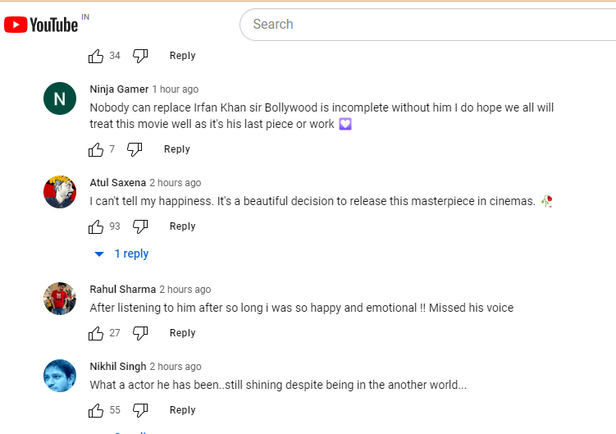Viewport: 616px width, 434px height.
Task: Reply to Atul Saxena's comment
Action: pos(182,227)
